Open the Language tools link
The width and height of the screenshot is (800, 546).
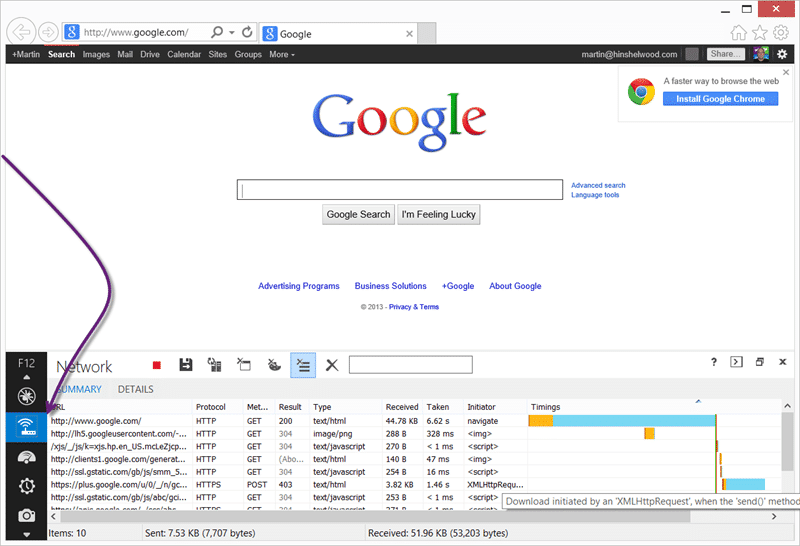tap(595, 195)
